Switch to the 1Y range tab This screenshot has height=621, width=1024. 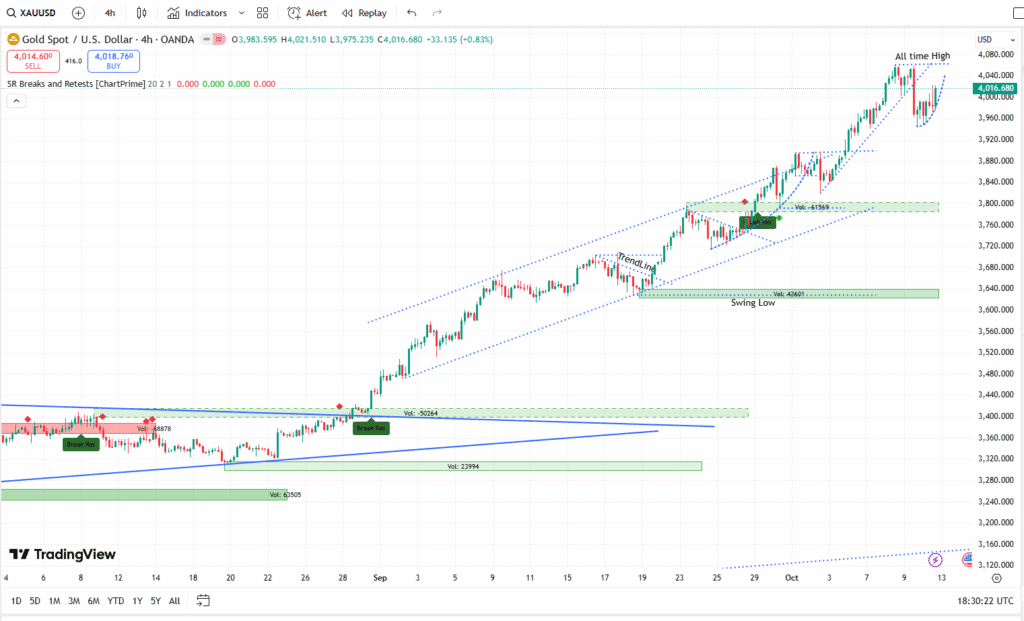(x=136, y=601)
